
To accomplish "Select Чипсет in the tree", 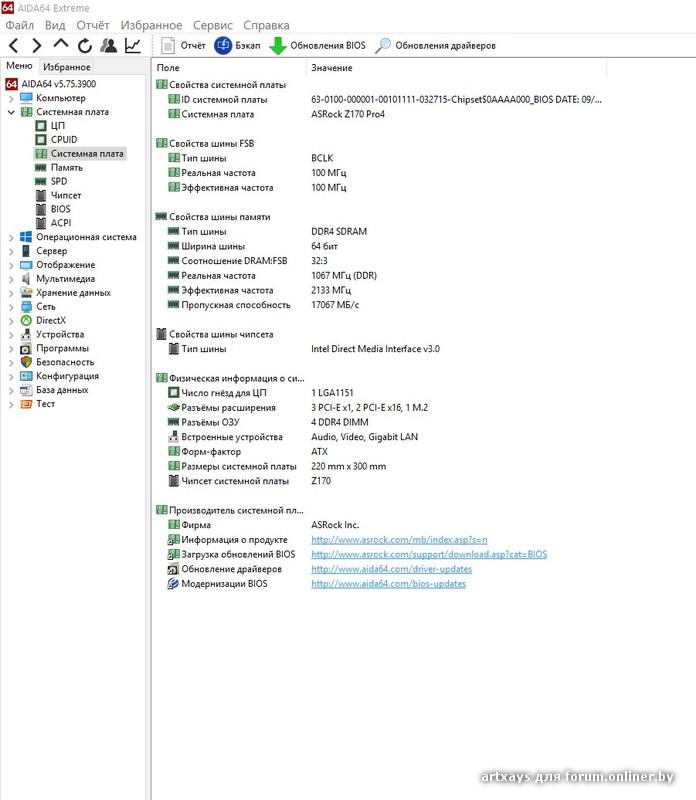I will pyautogui.click(x=59, y=195).
